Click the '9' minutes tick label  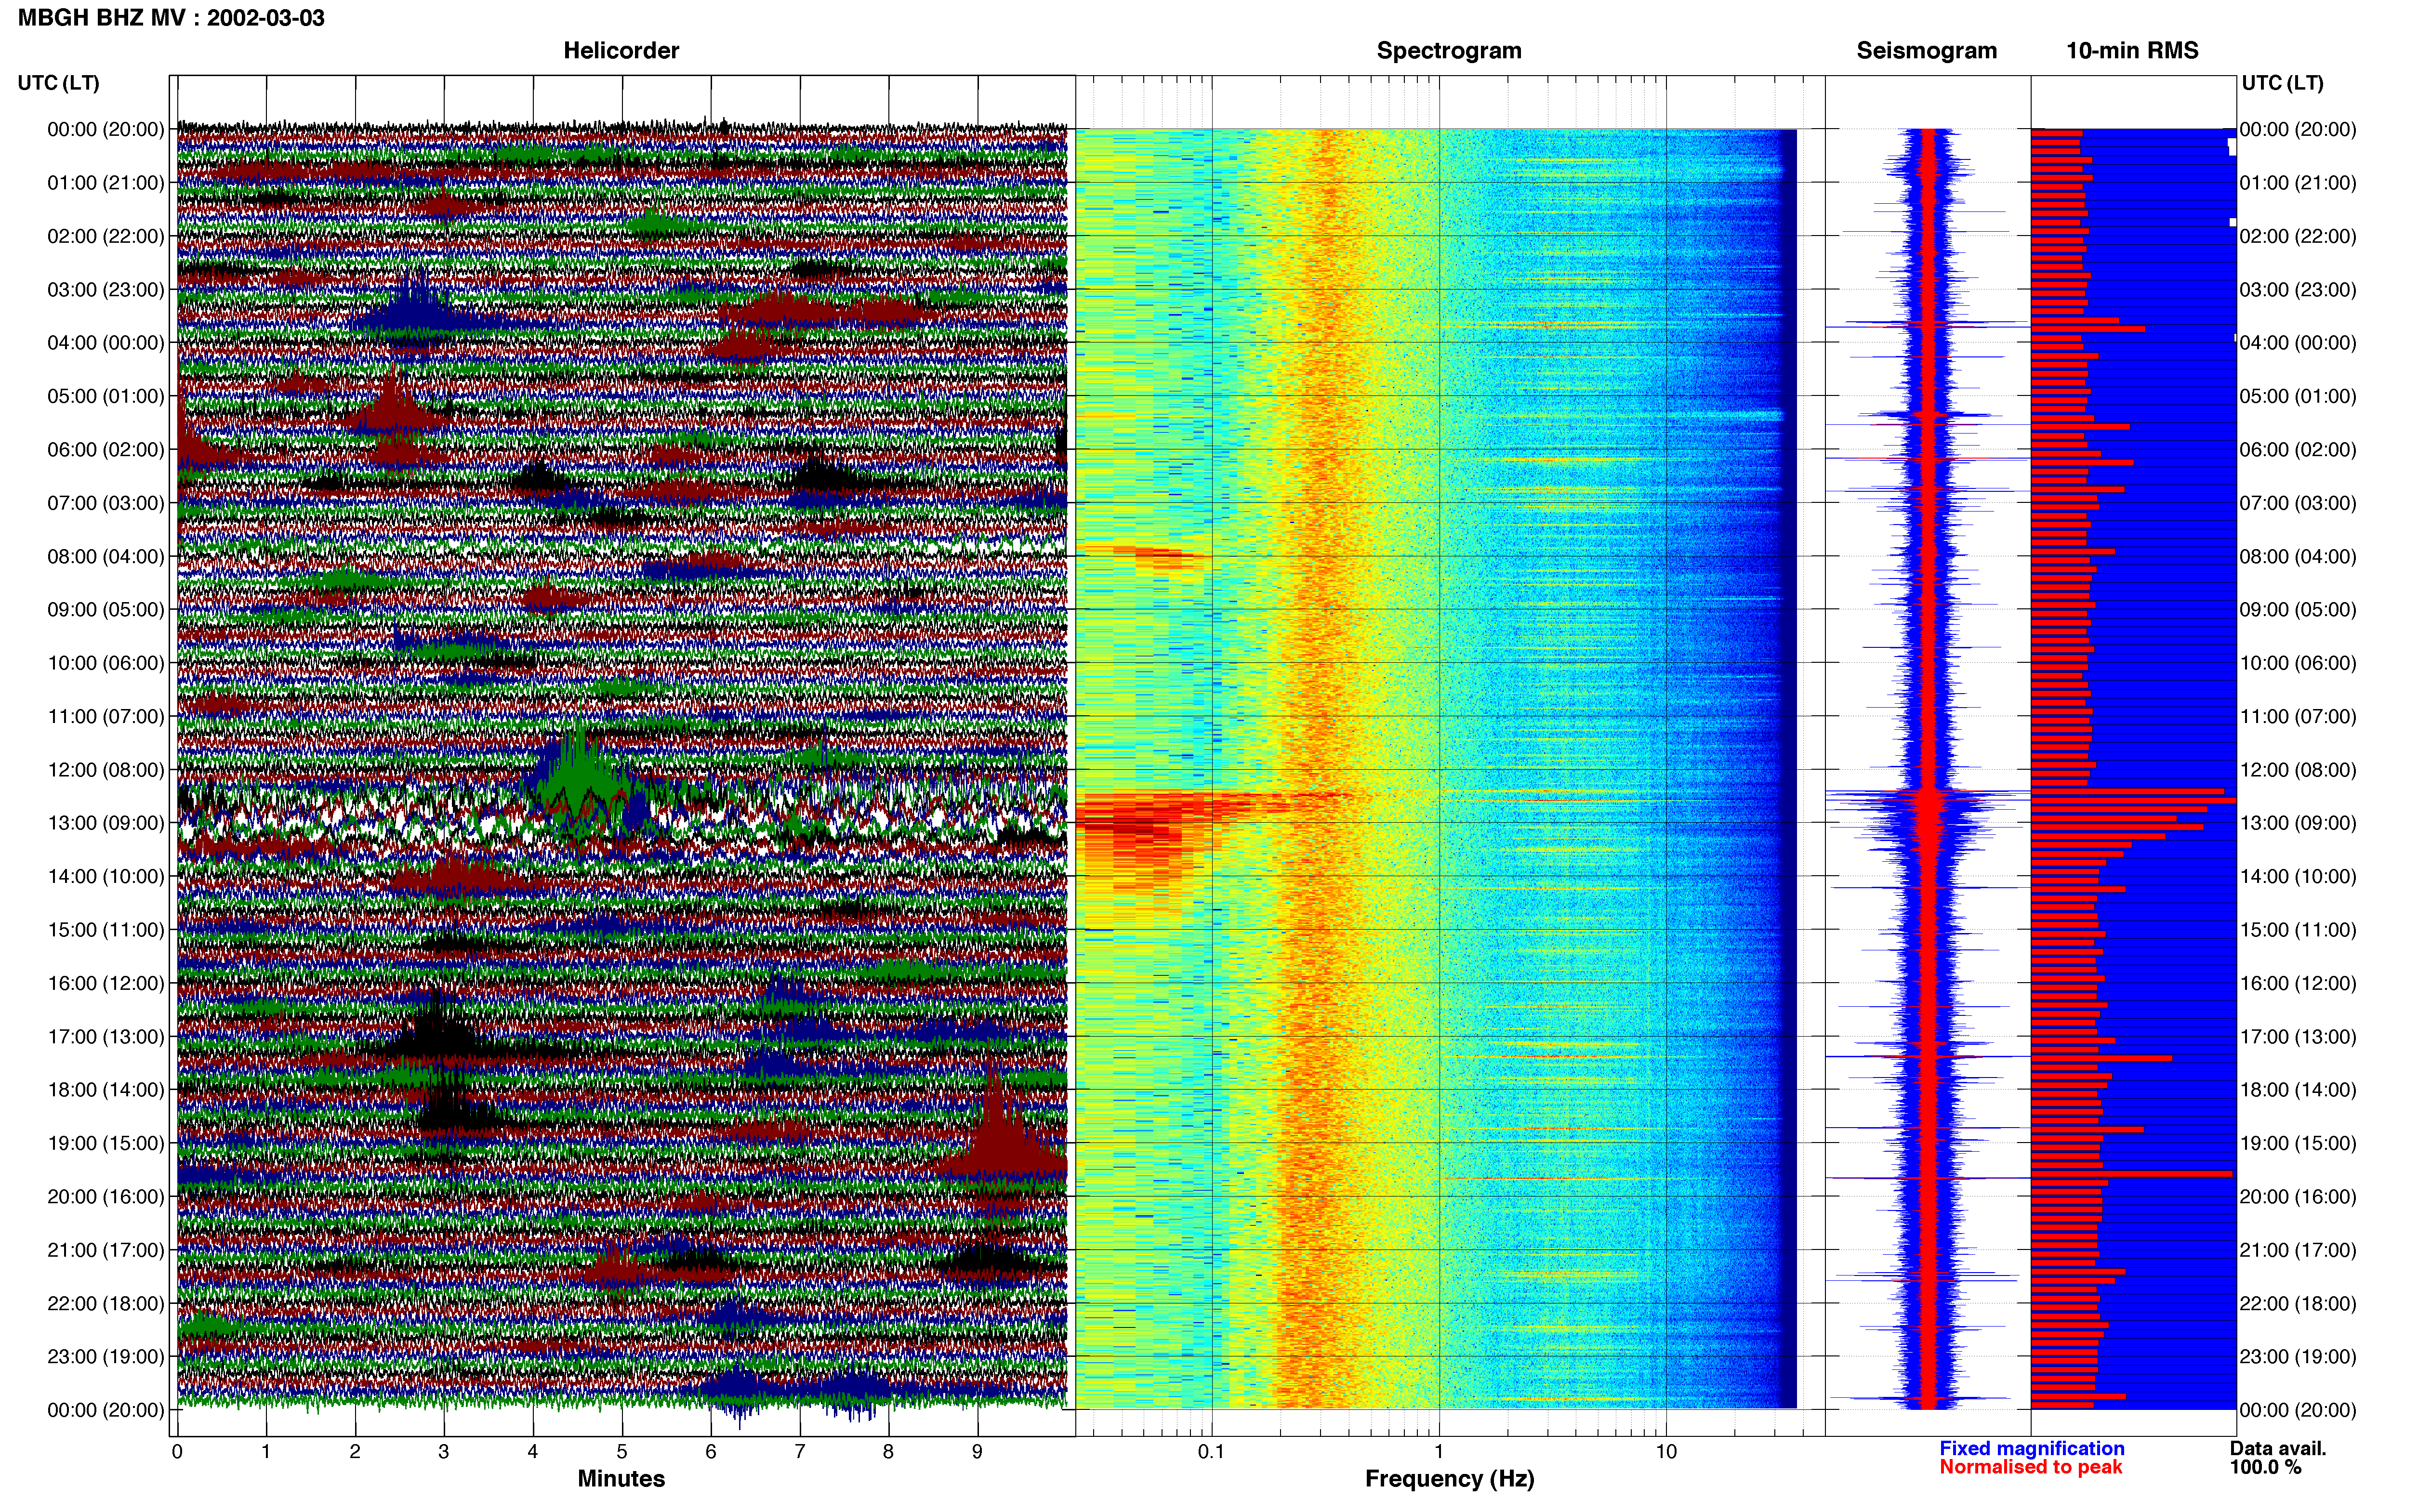point(977,1452)
